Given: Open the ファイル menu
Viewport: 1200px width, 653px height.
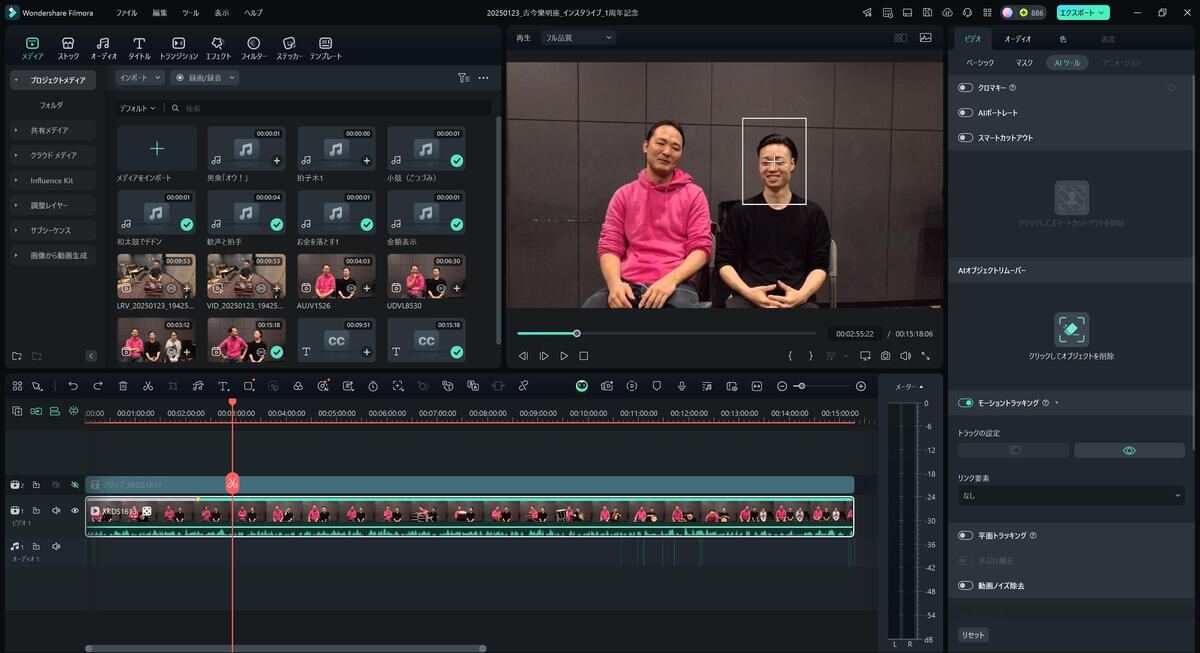Looking at the screenshot, I should [x=126, y=13].
